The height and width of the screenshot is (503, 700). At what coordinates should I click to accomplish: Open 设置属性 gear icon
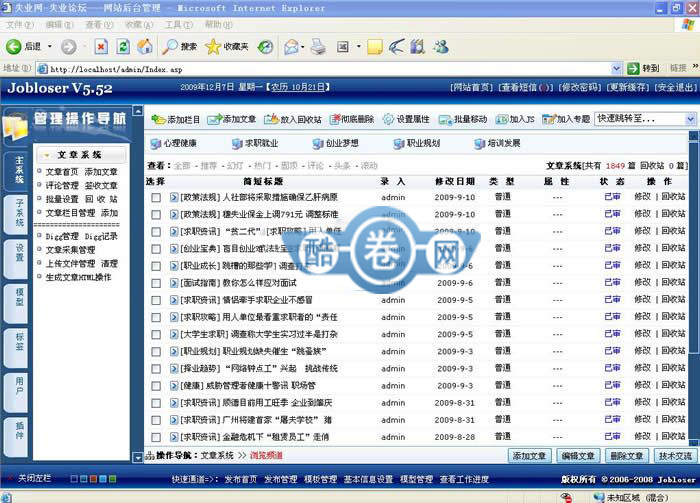point(388,119)
